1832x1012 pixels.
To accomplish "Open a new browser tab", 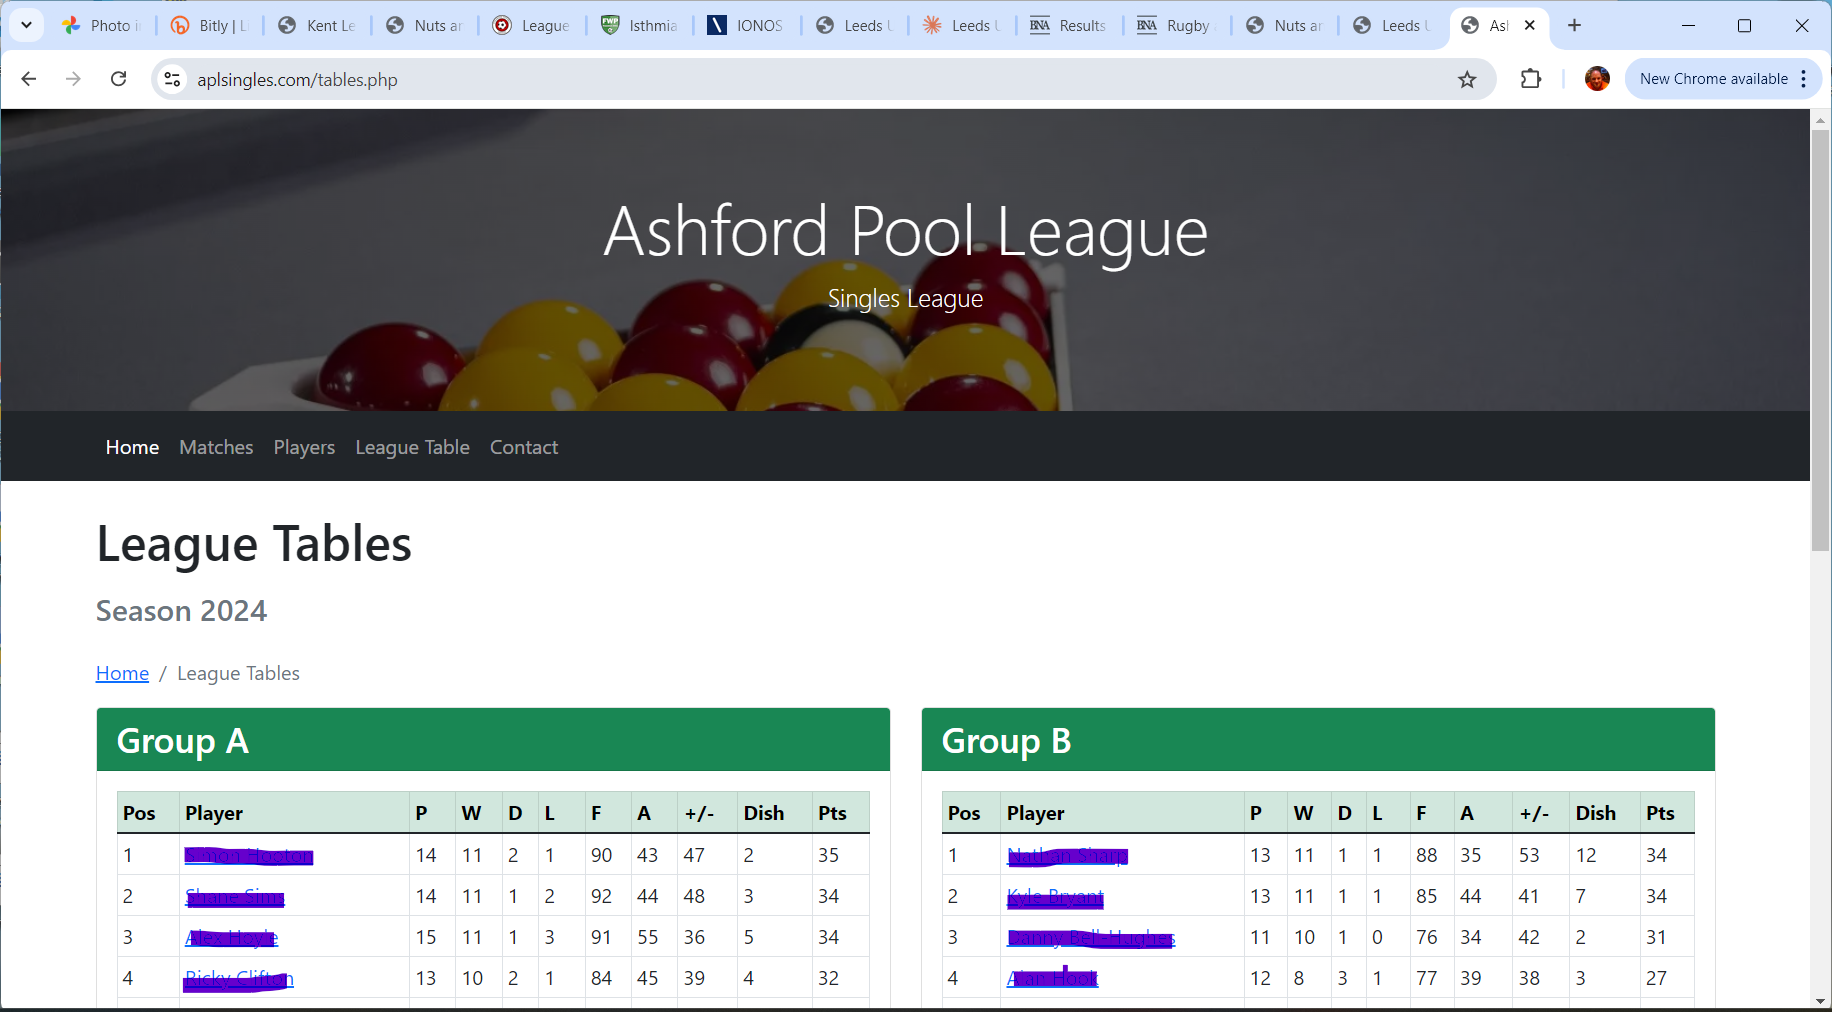I will coord(1574,25).
